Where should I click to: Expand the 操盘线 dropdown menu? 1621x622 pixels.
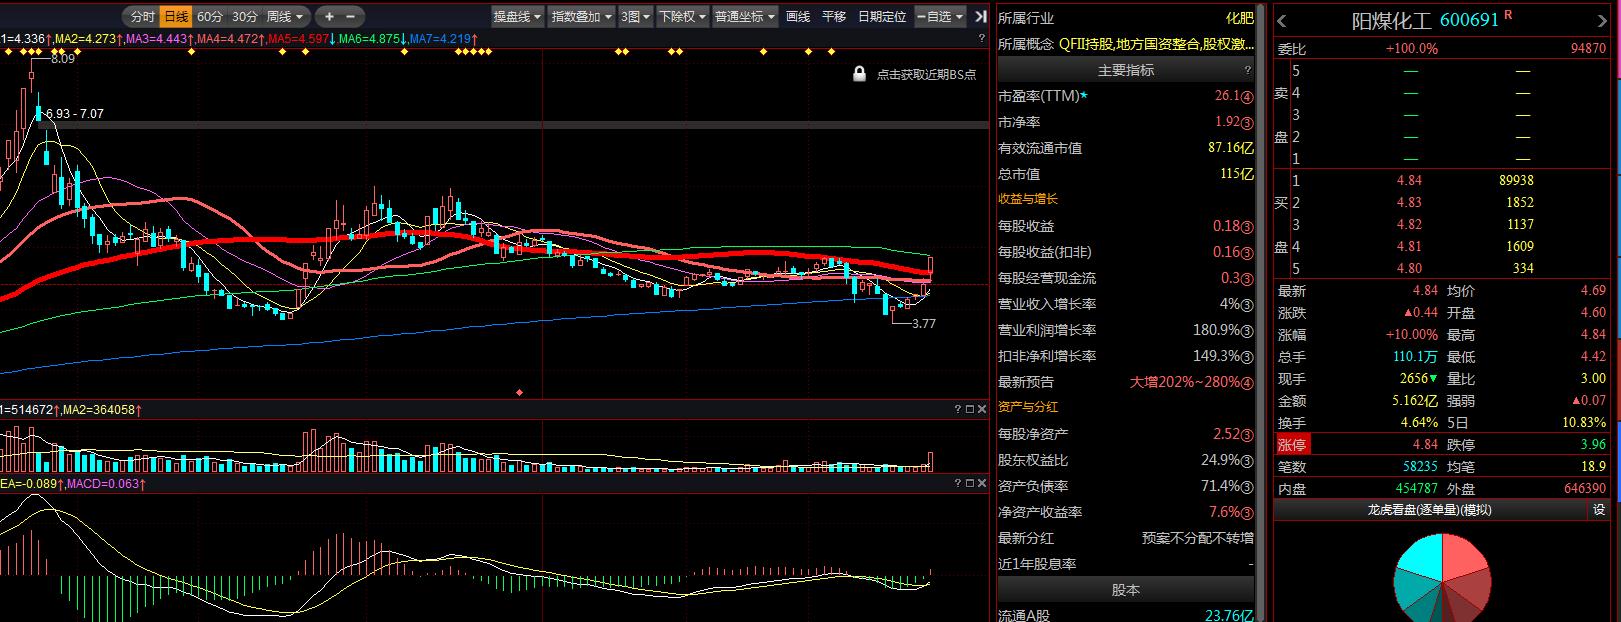[518, 17]
